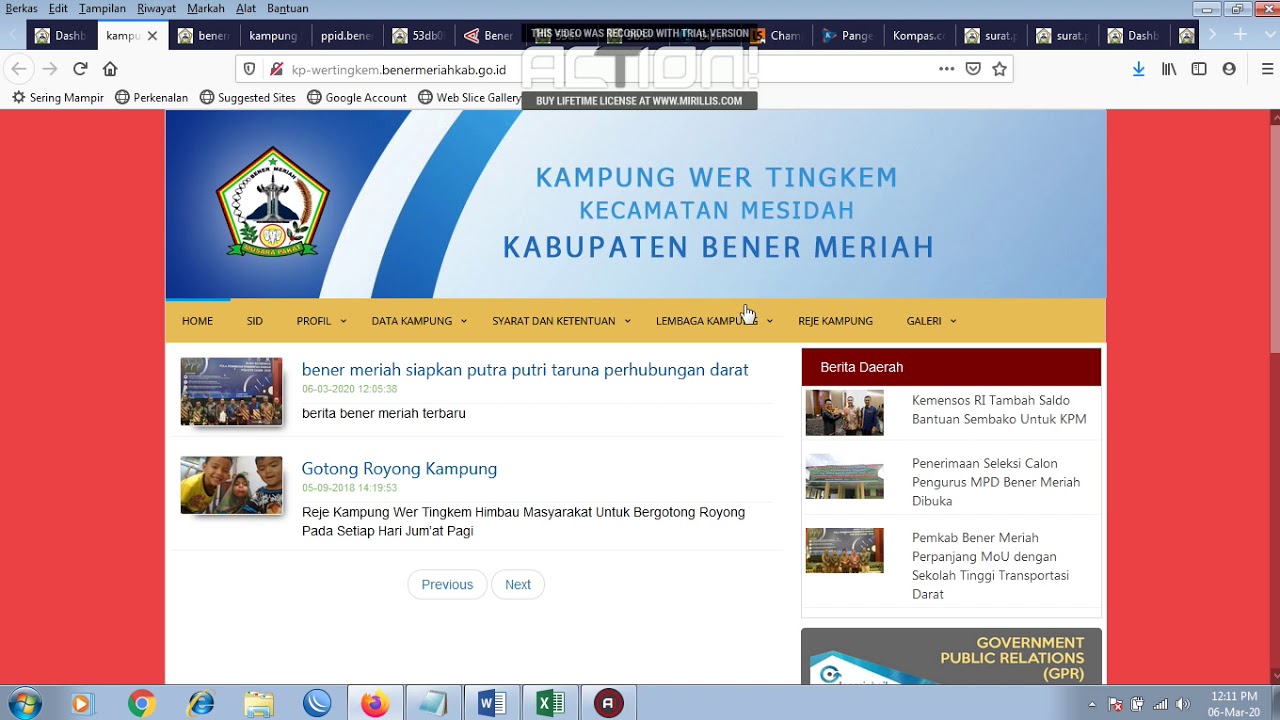Open the Firefox hamburger menu
The image size is (1280, 720).
[x=1267, y=69]
